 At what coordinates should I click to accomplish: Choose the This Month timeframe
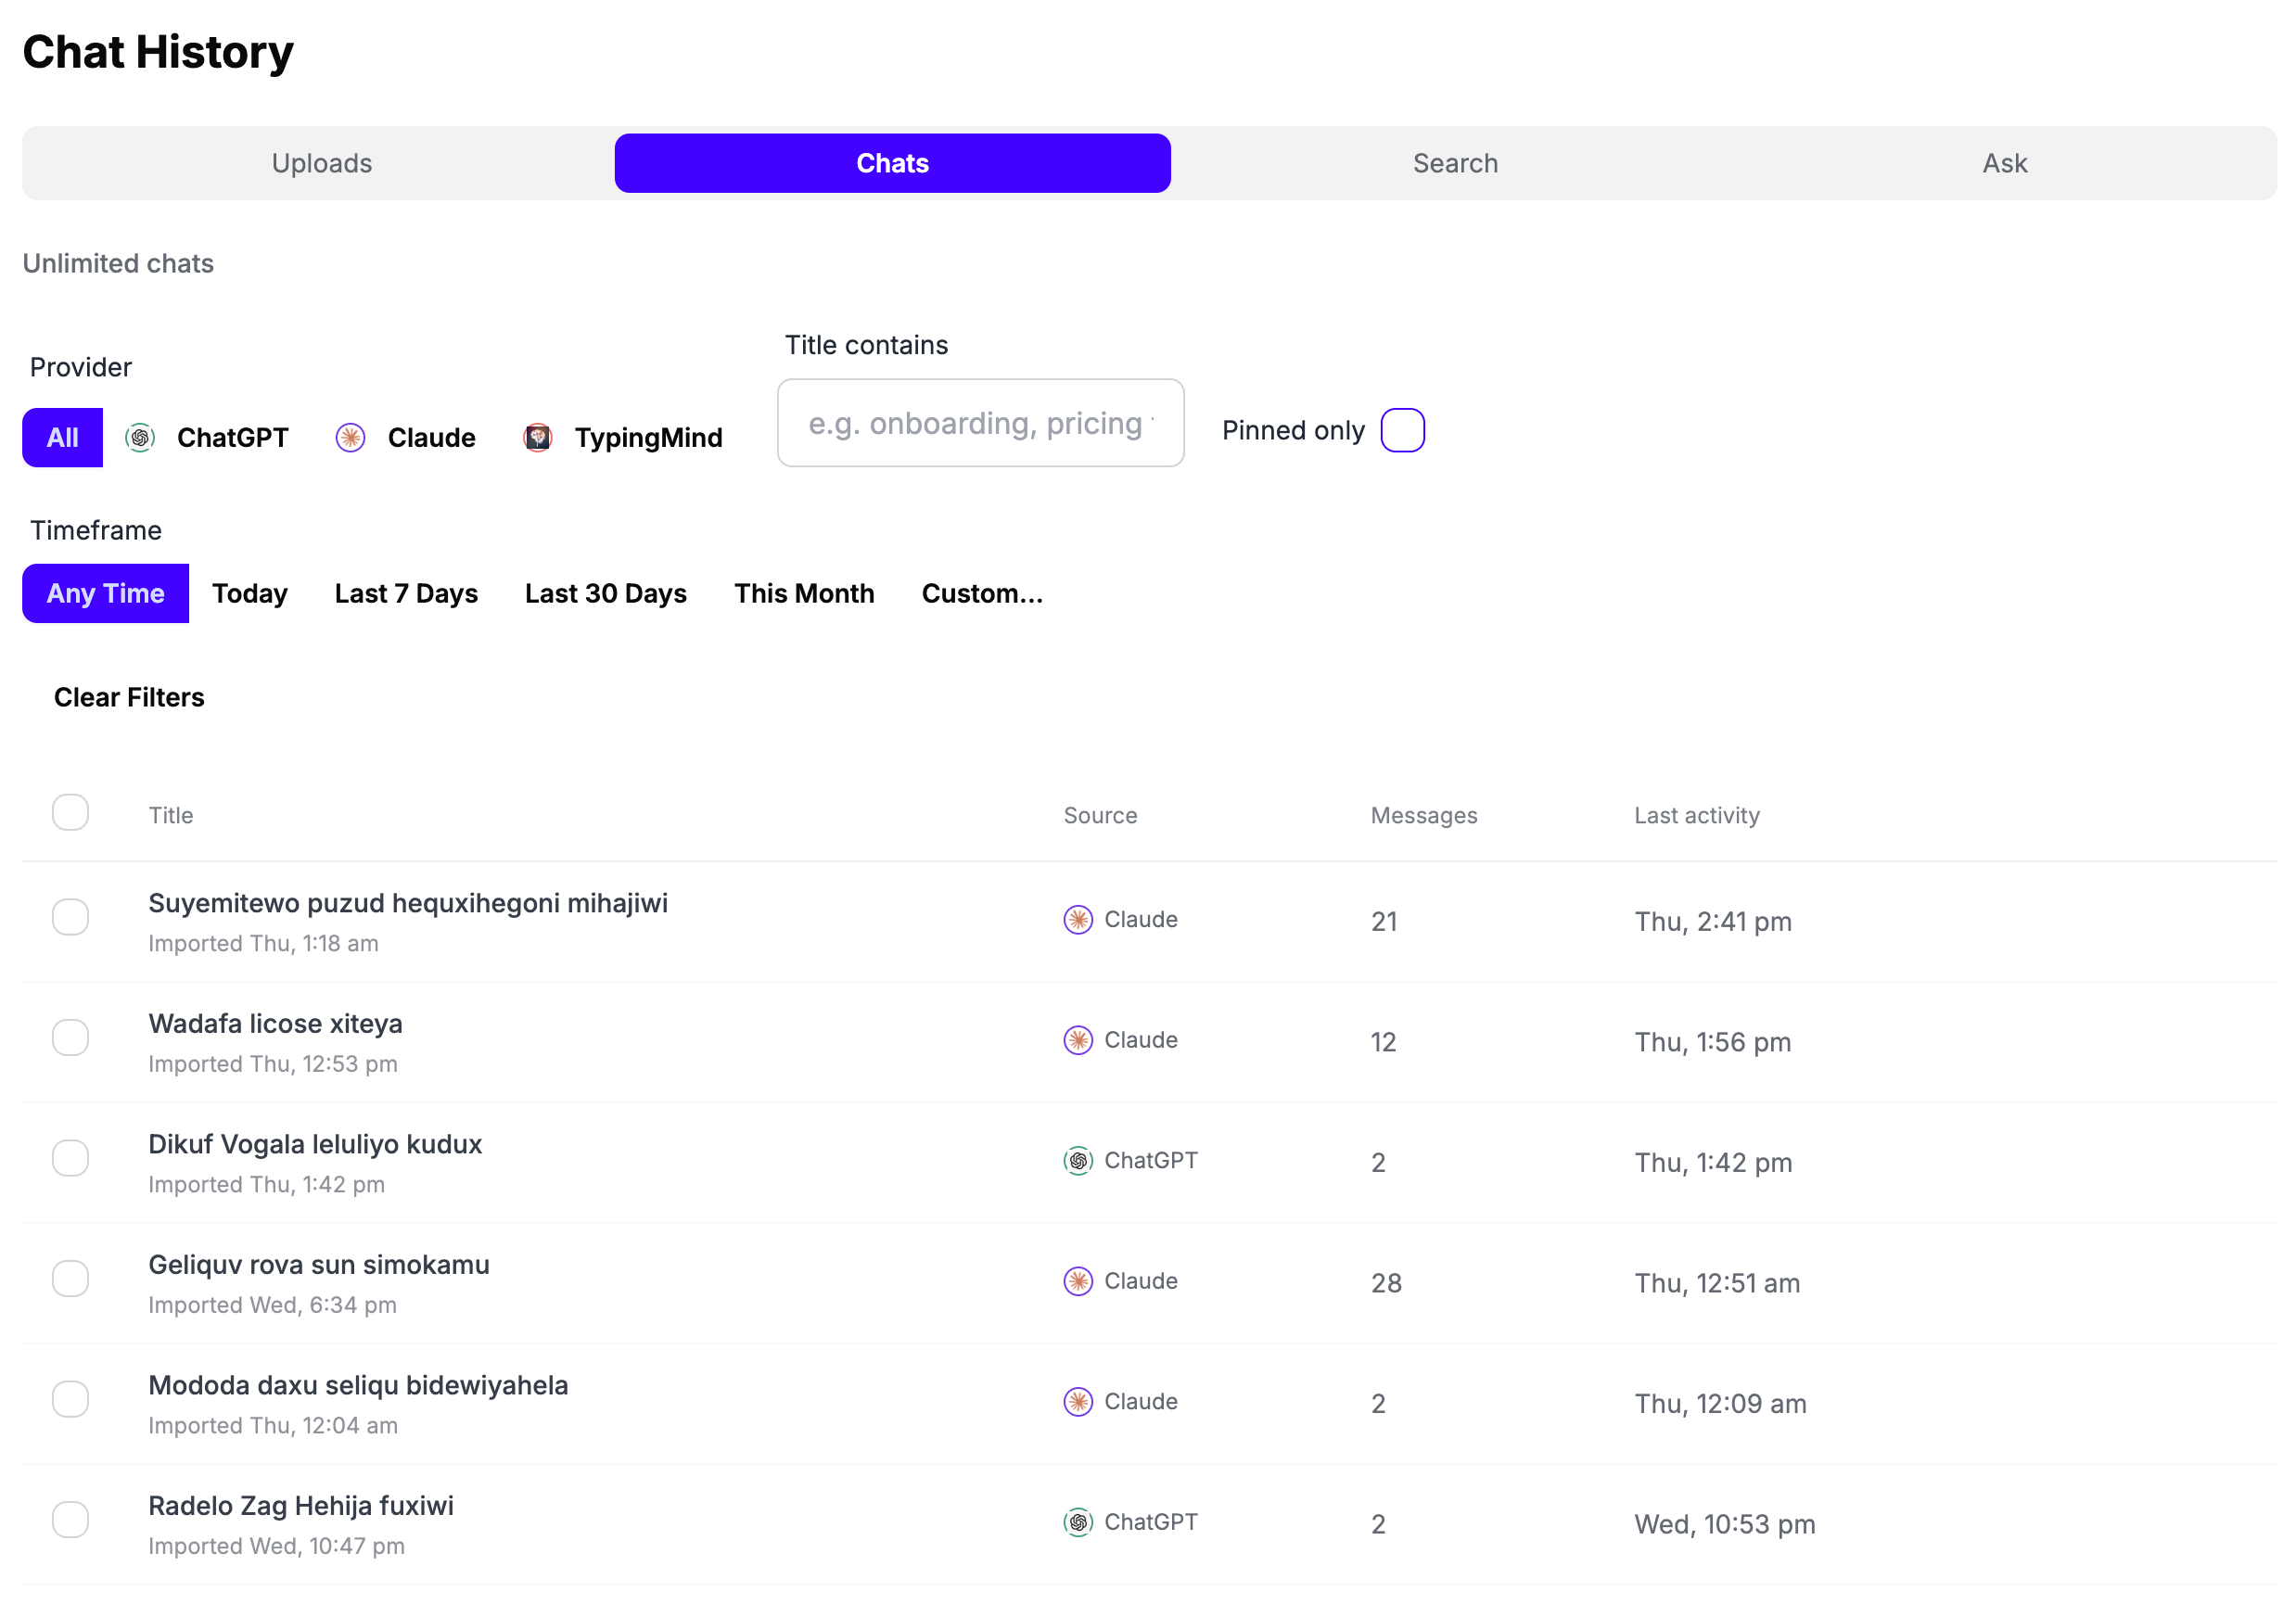point(805,593)
